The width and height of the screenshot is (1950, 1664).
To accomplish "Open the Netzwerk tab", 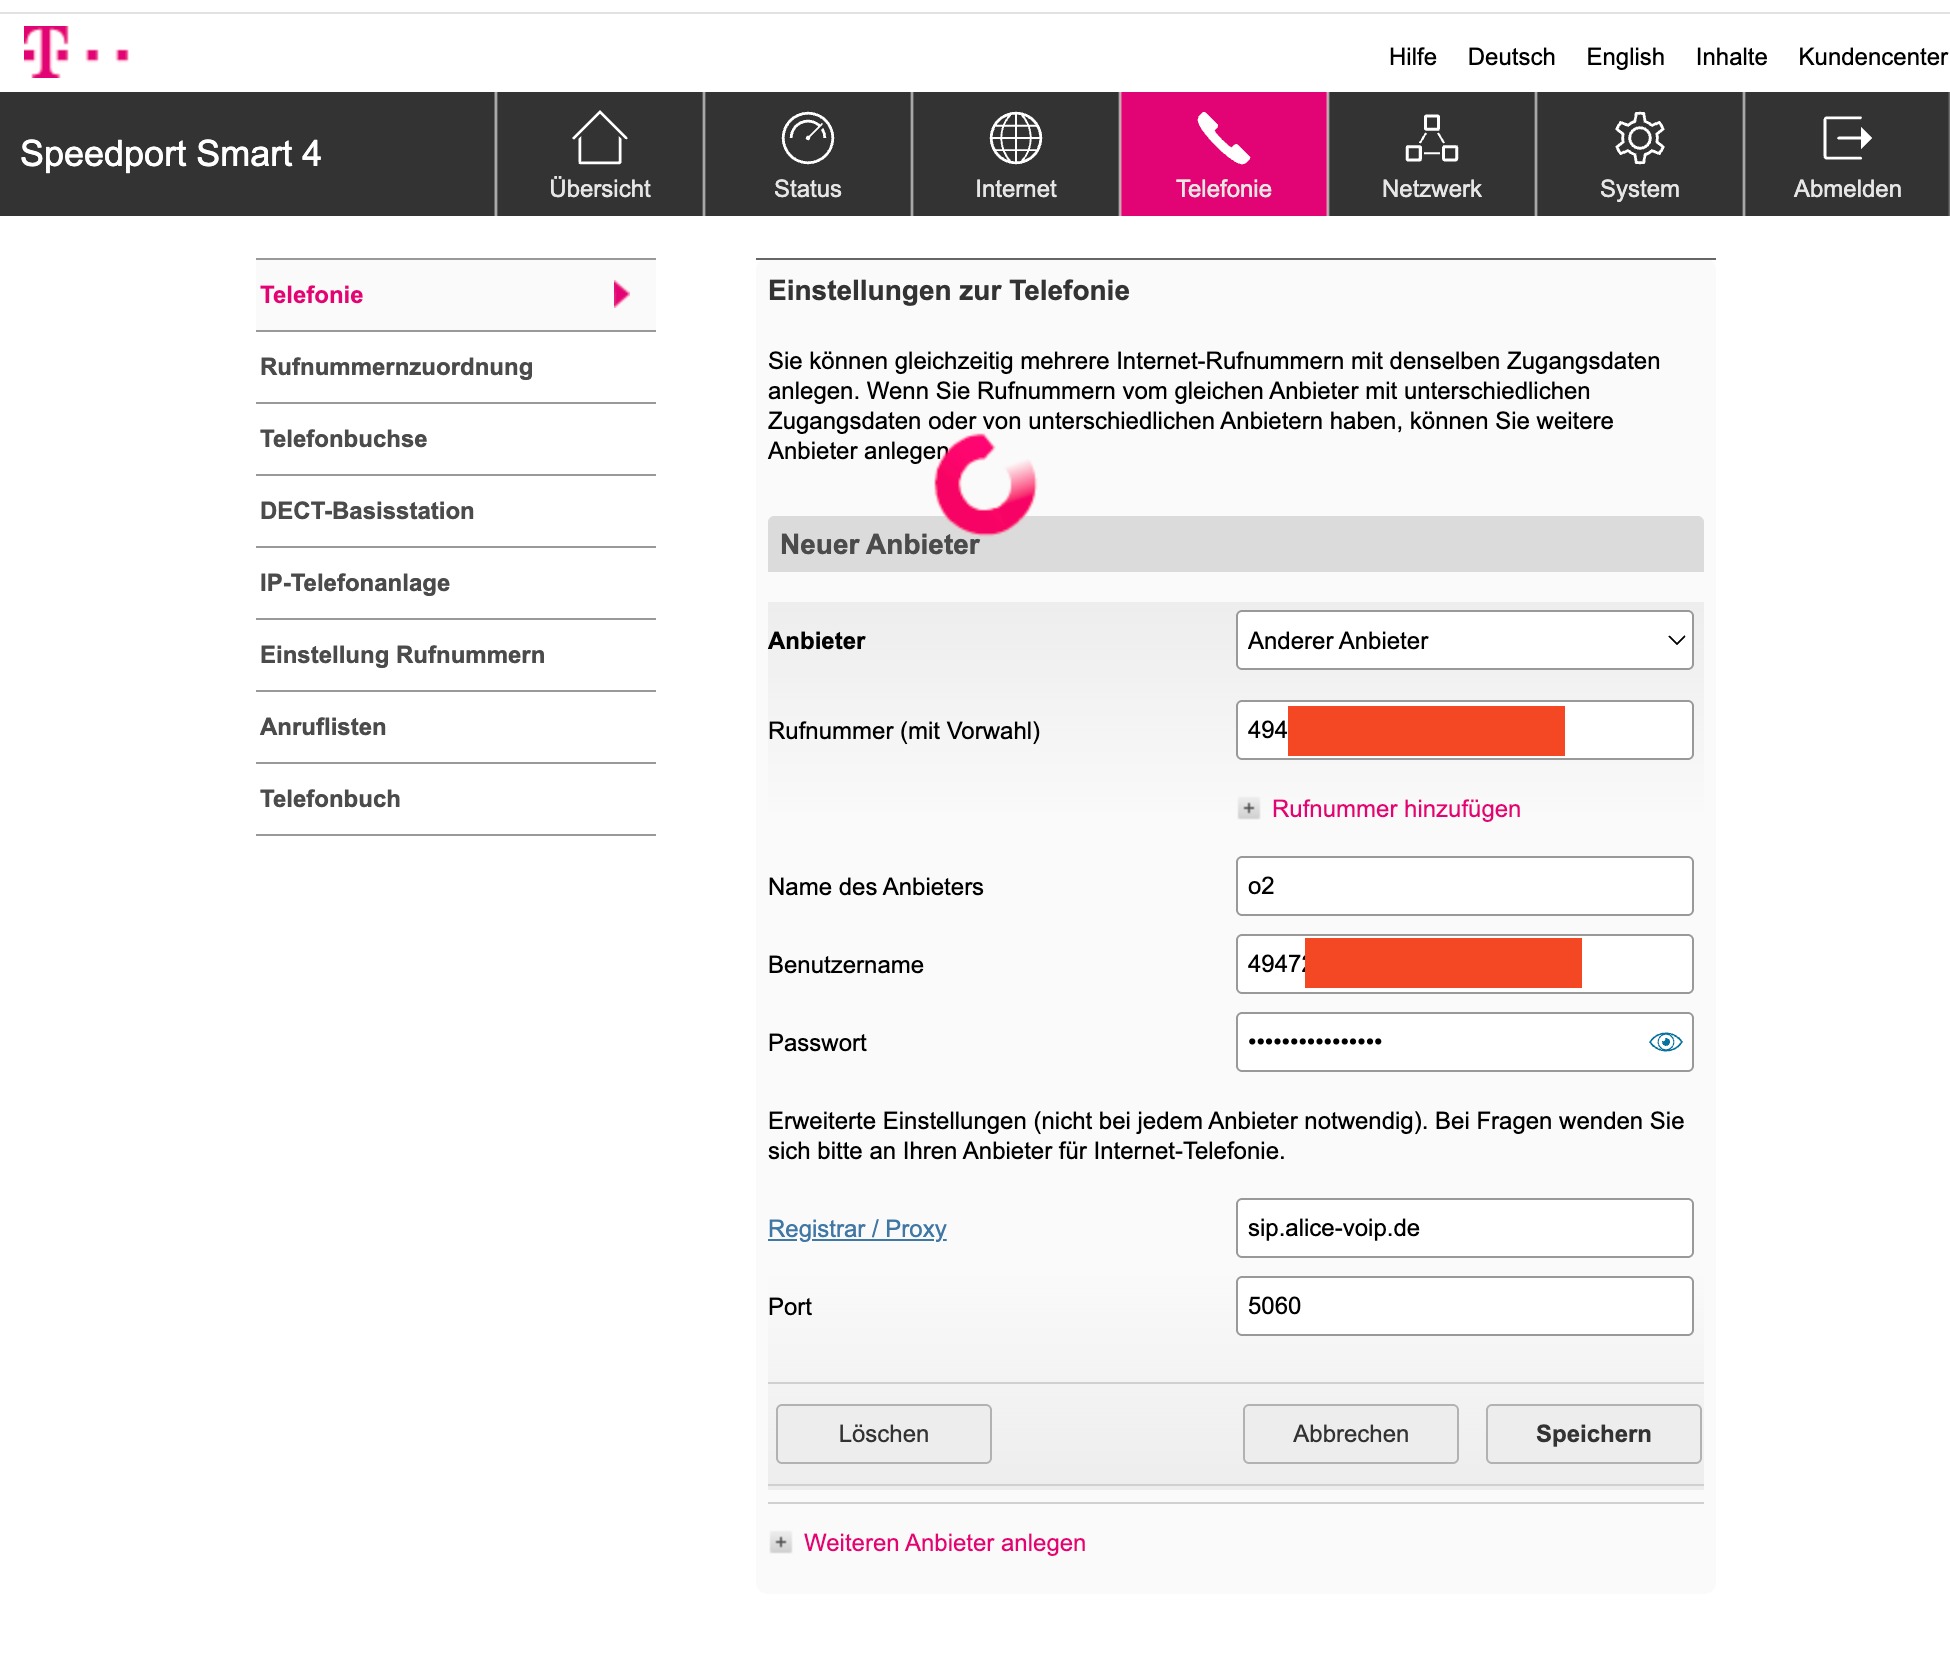I will coord(1432,154).
